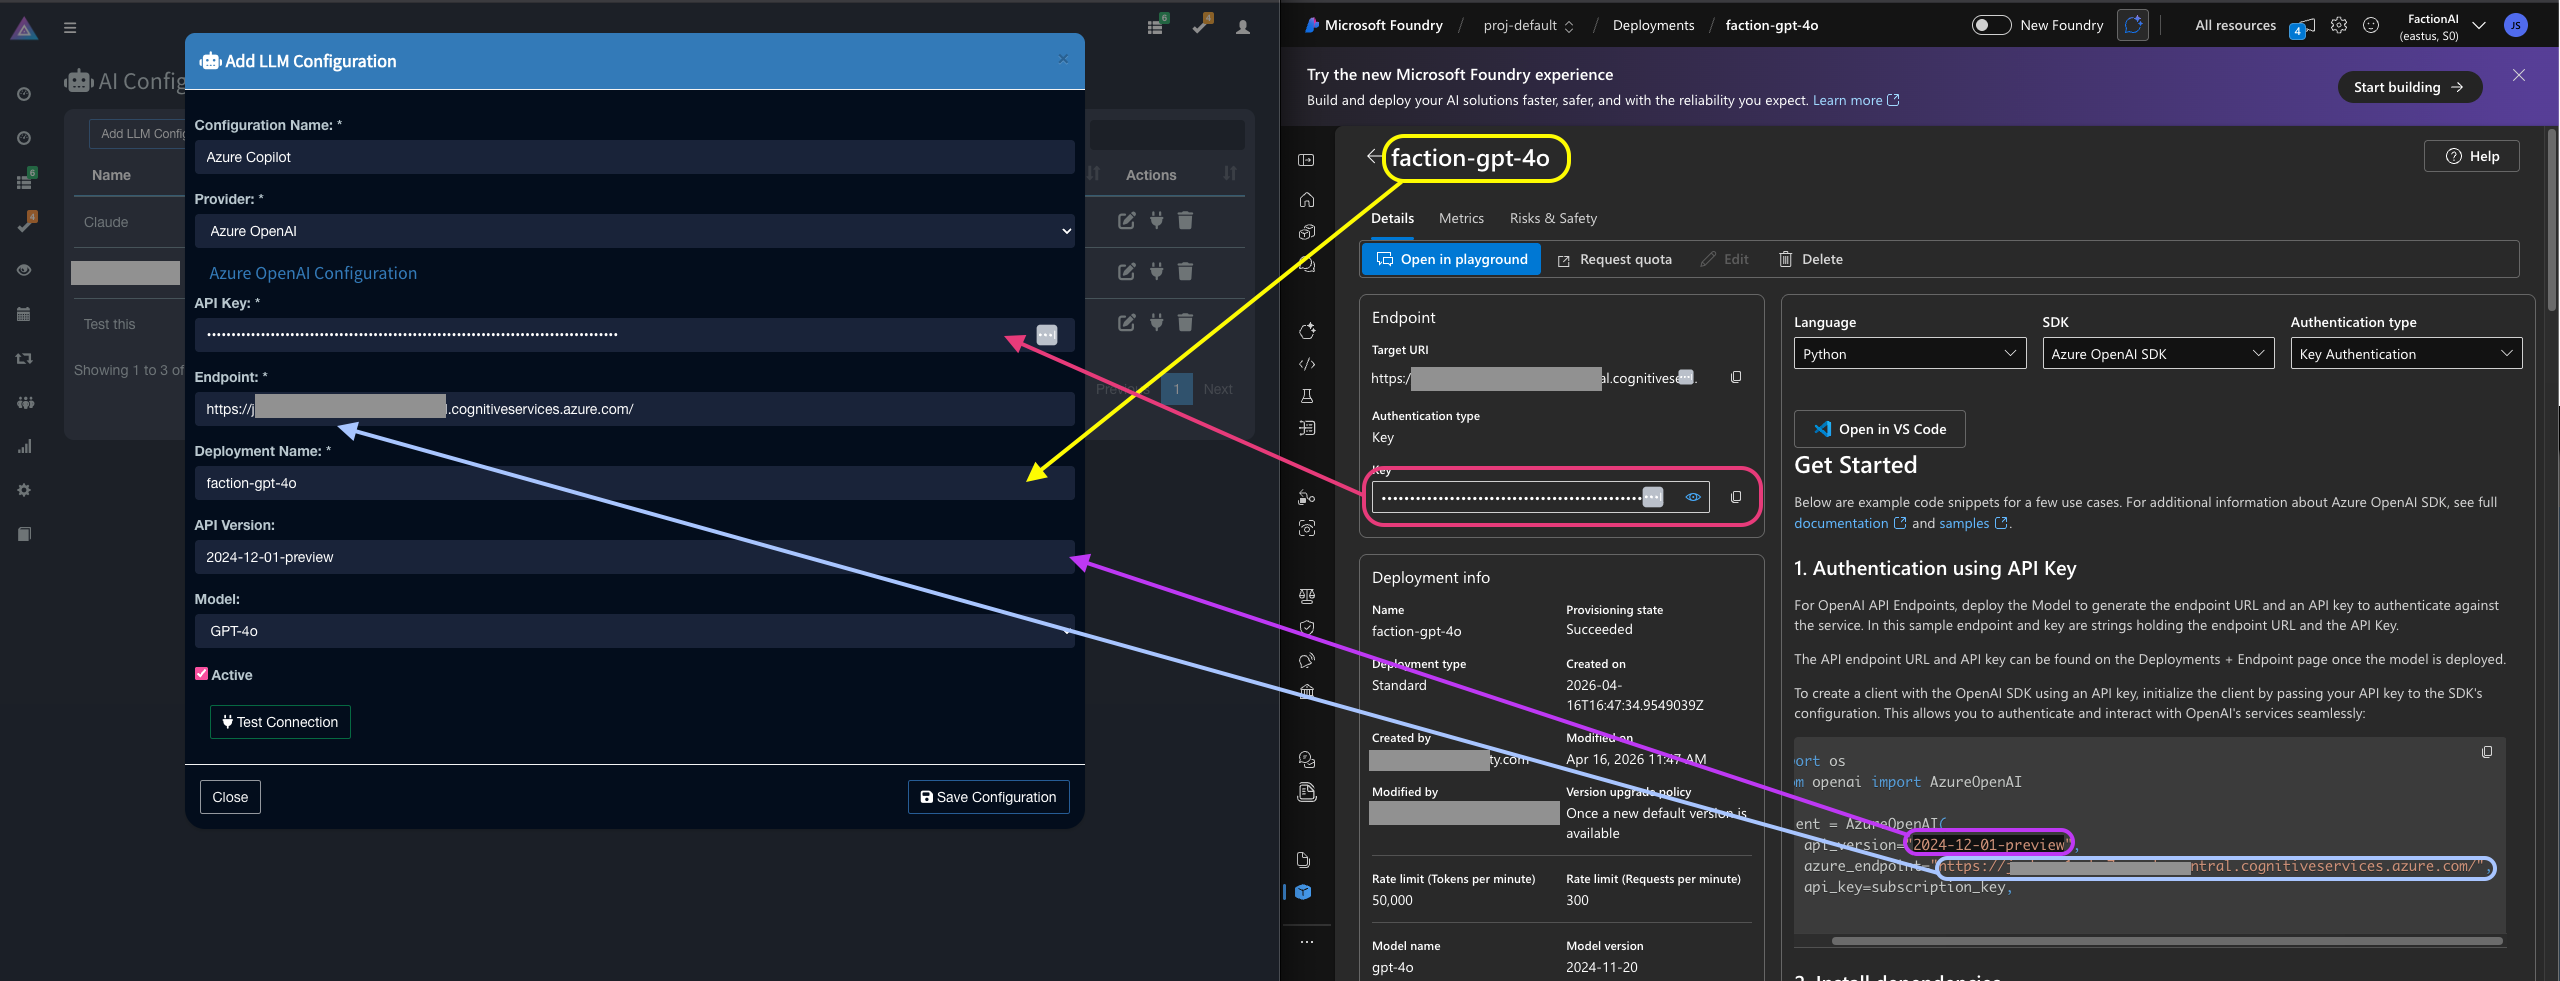This screenshot has width=2560, height=981.
Task: Reveal the key with the eye icon
Action: (x=1693, y=497)
